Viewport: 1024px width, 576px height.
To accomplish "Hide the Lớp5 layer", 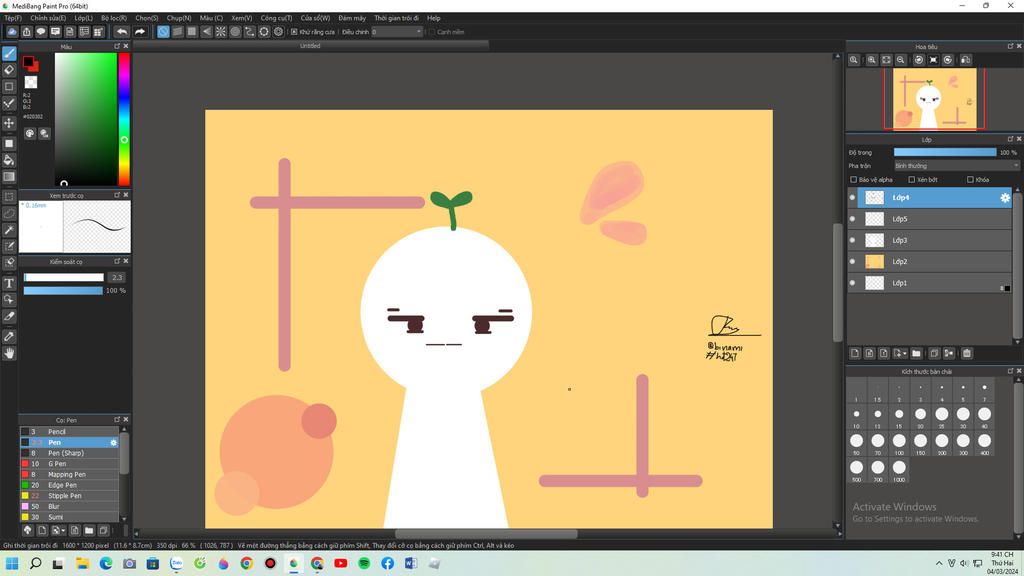I will coord(852,219).
